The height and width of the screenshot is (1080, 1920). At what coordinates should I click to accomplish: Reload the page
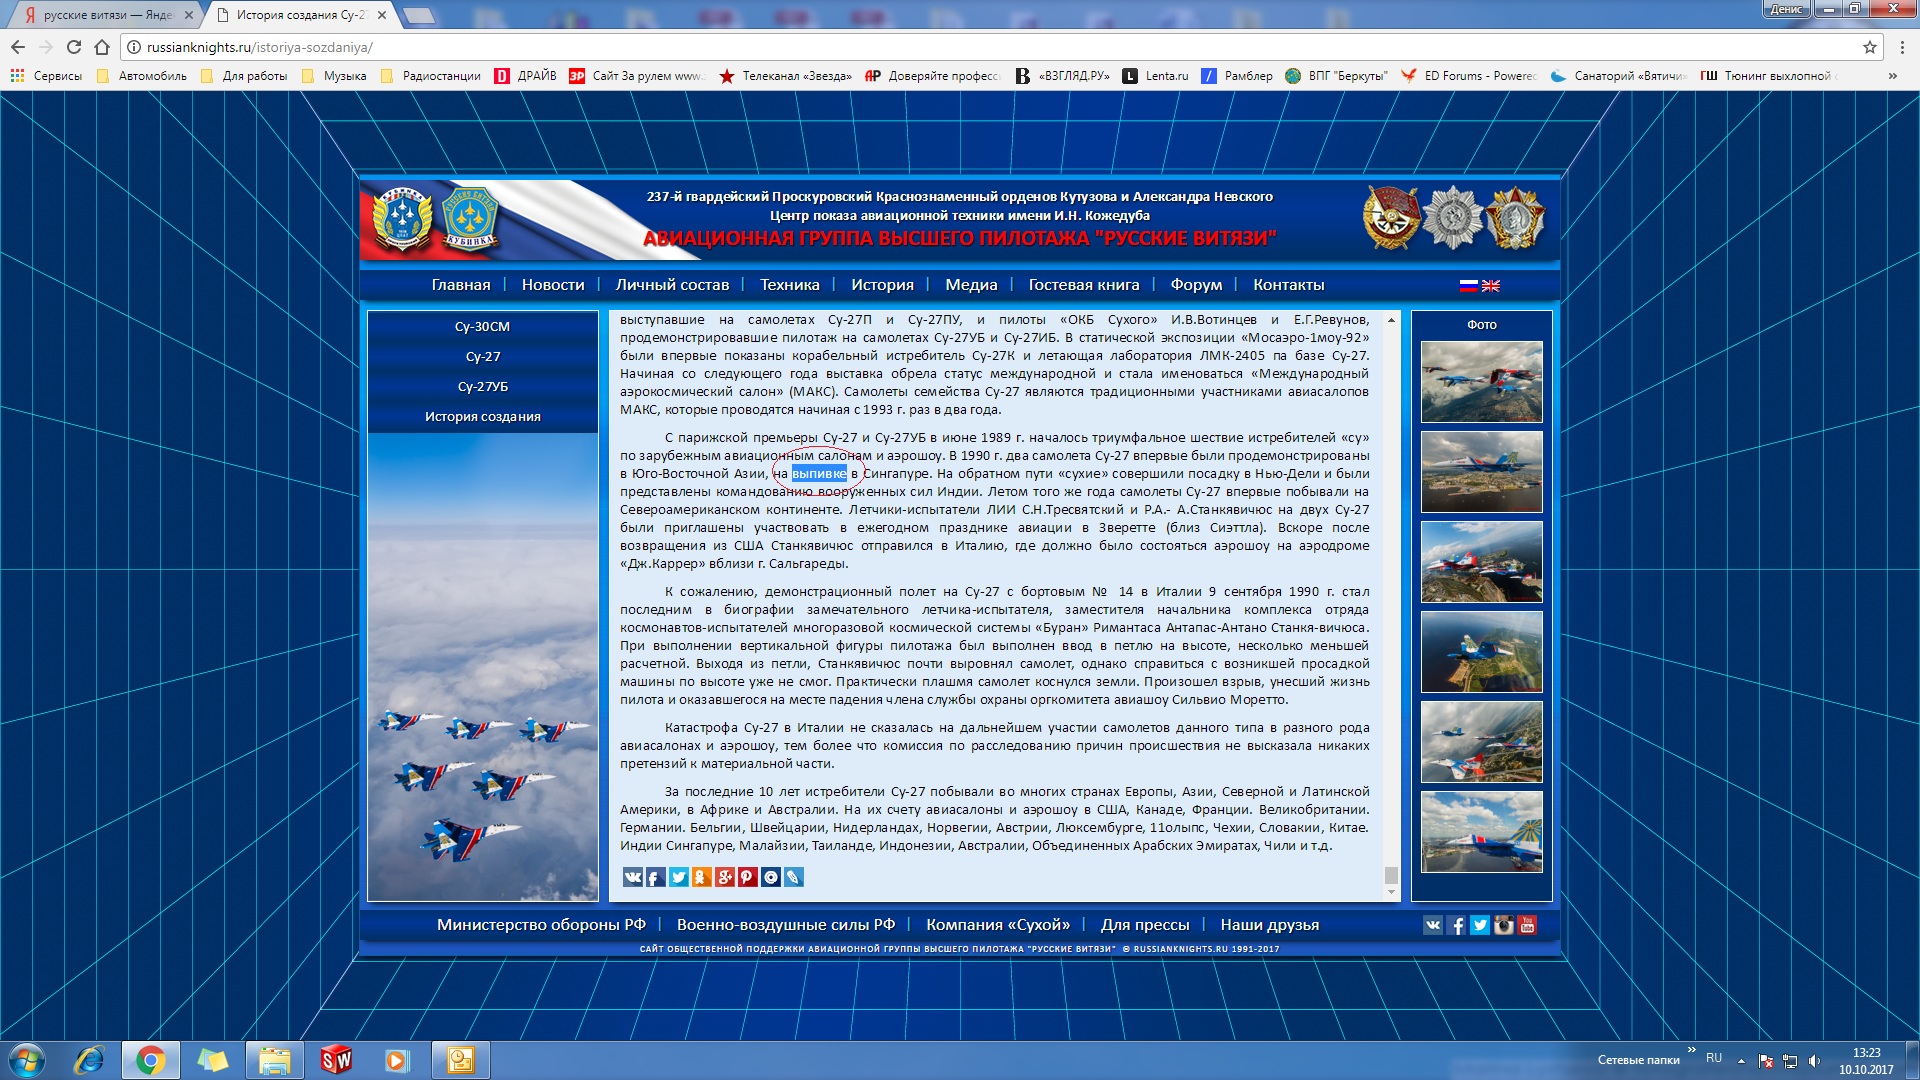click(x=74, y=47)
